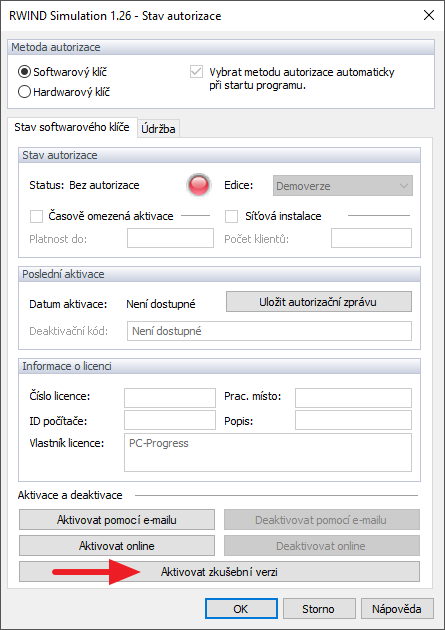Image resolution: width=445 pixels, height=630 pixels.
Task: Click the ID počítače field
Action: [x=170, y=420]
